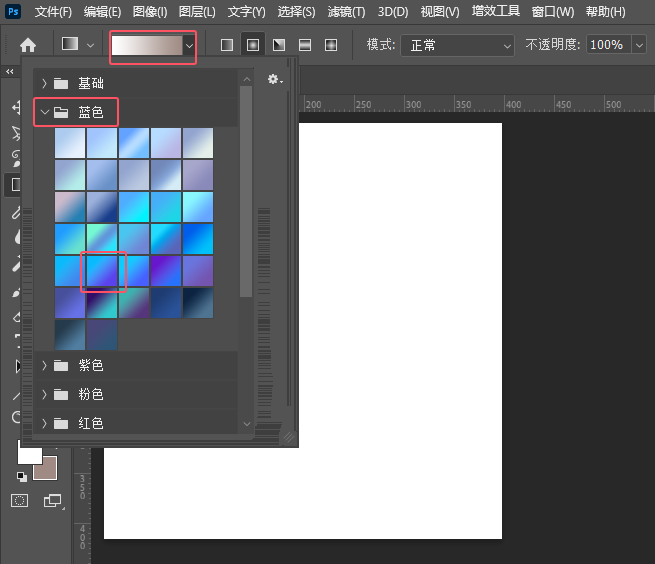Click the Home icon in options bar
This screenshot has width=655, height=564.
(x=28, y=45)
